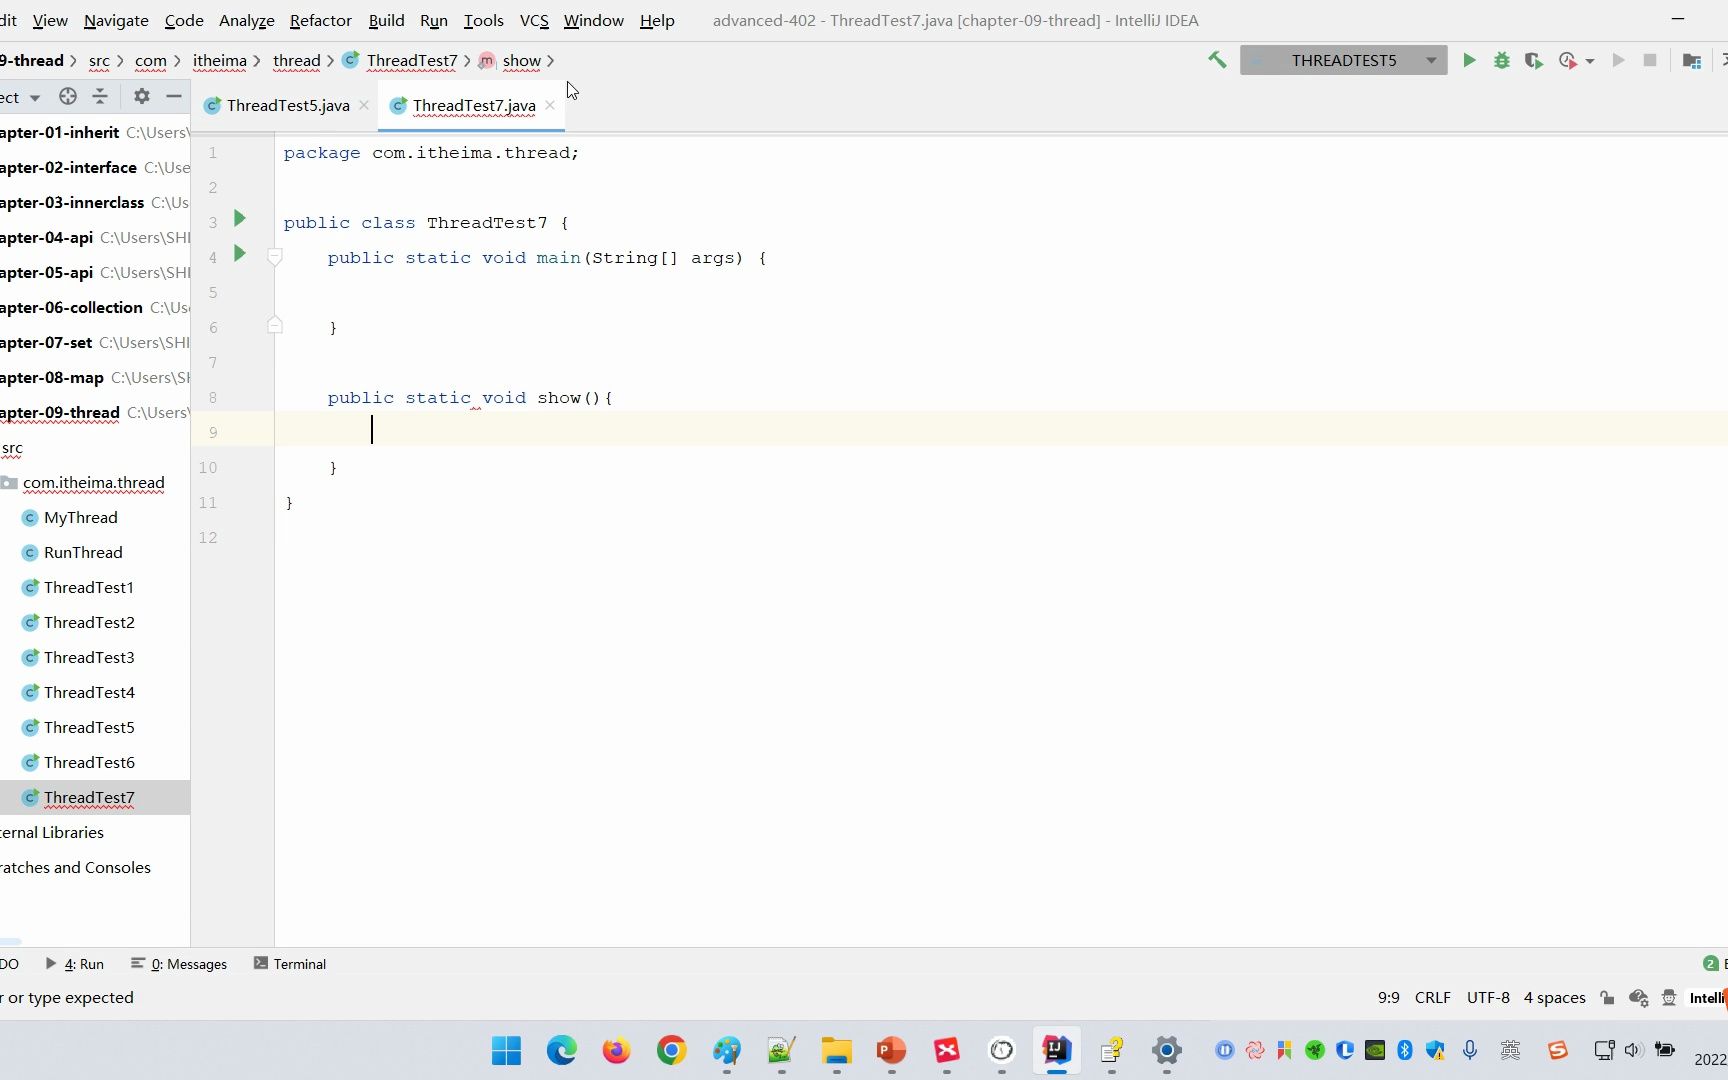The image size is (1728, 1080).
Task: Open the Build menu
Action: [386, 20]
